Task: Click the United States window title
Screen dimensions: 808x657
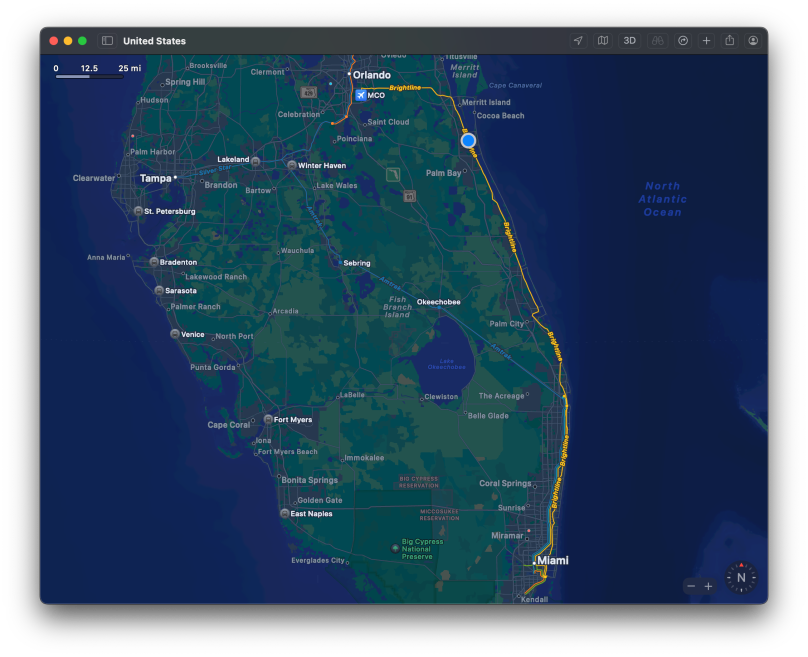Action: [x=155, y=41]
